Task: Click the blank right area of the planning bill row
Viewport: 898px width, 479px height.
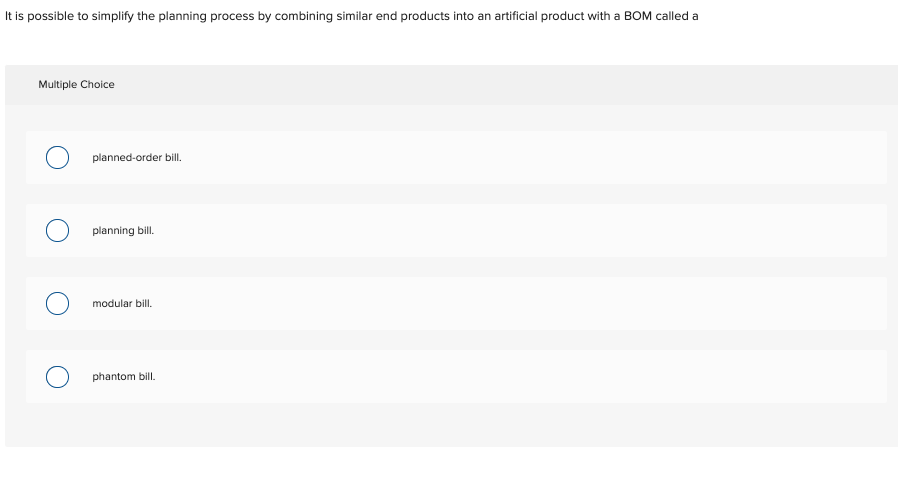Action: tap(600, 231)
